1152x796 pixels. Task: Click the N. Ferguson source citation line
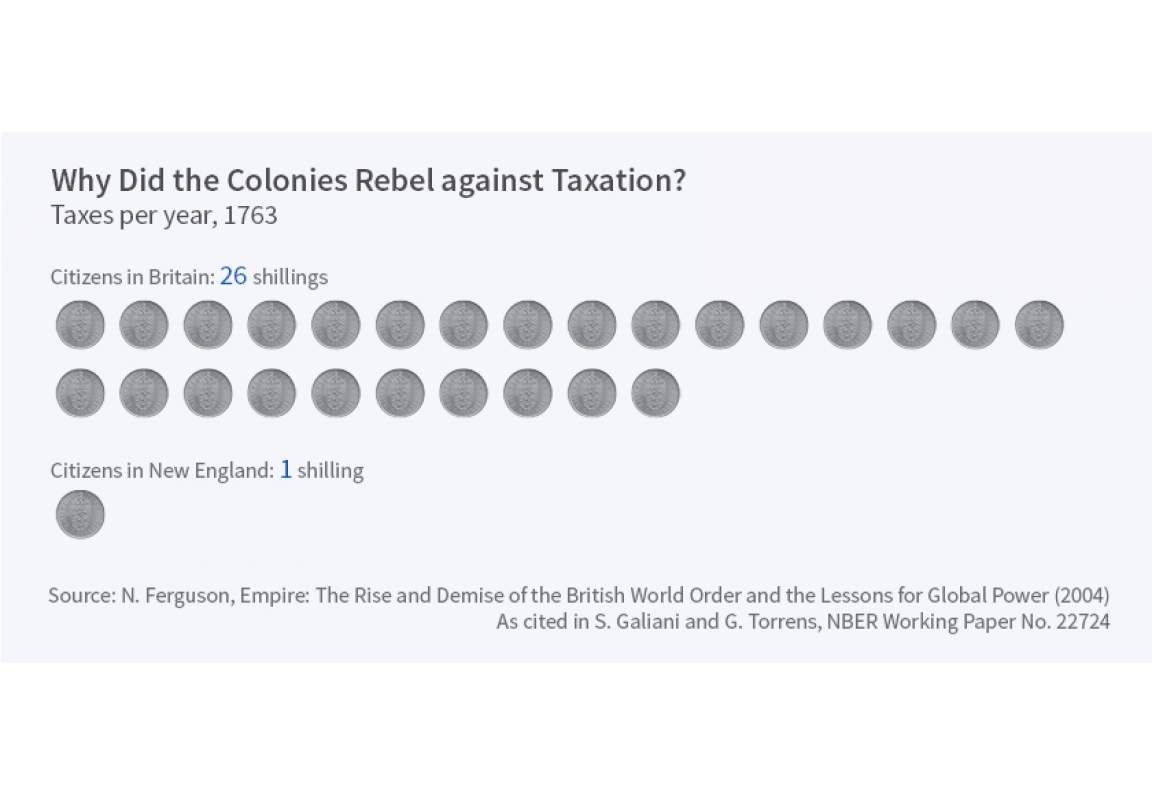click(x=578, y=595)
